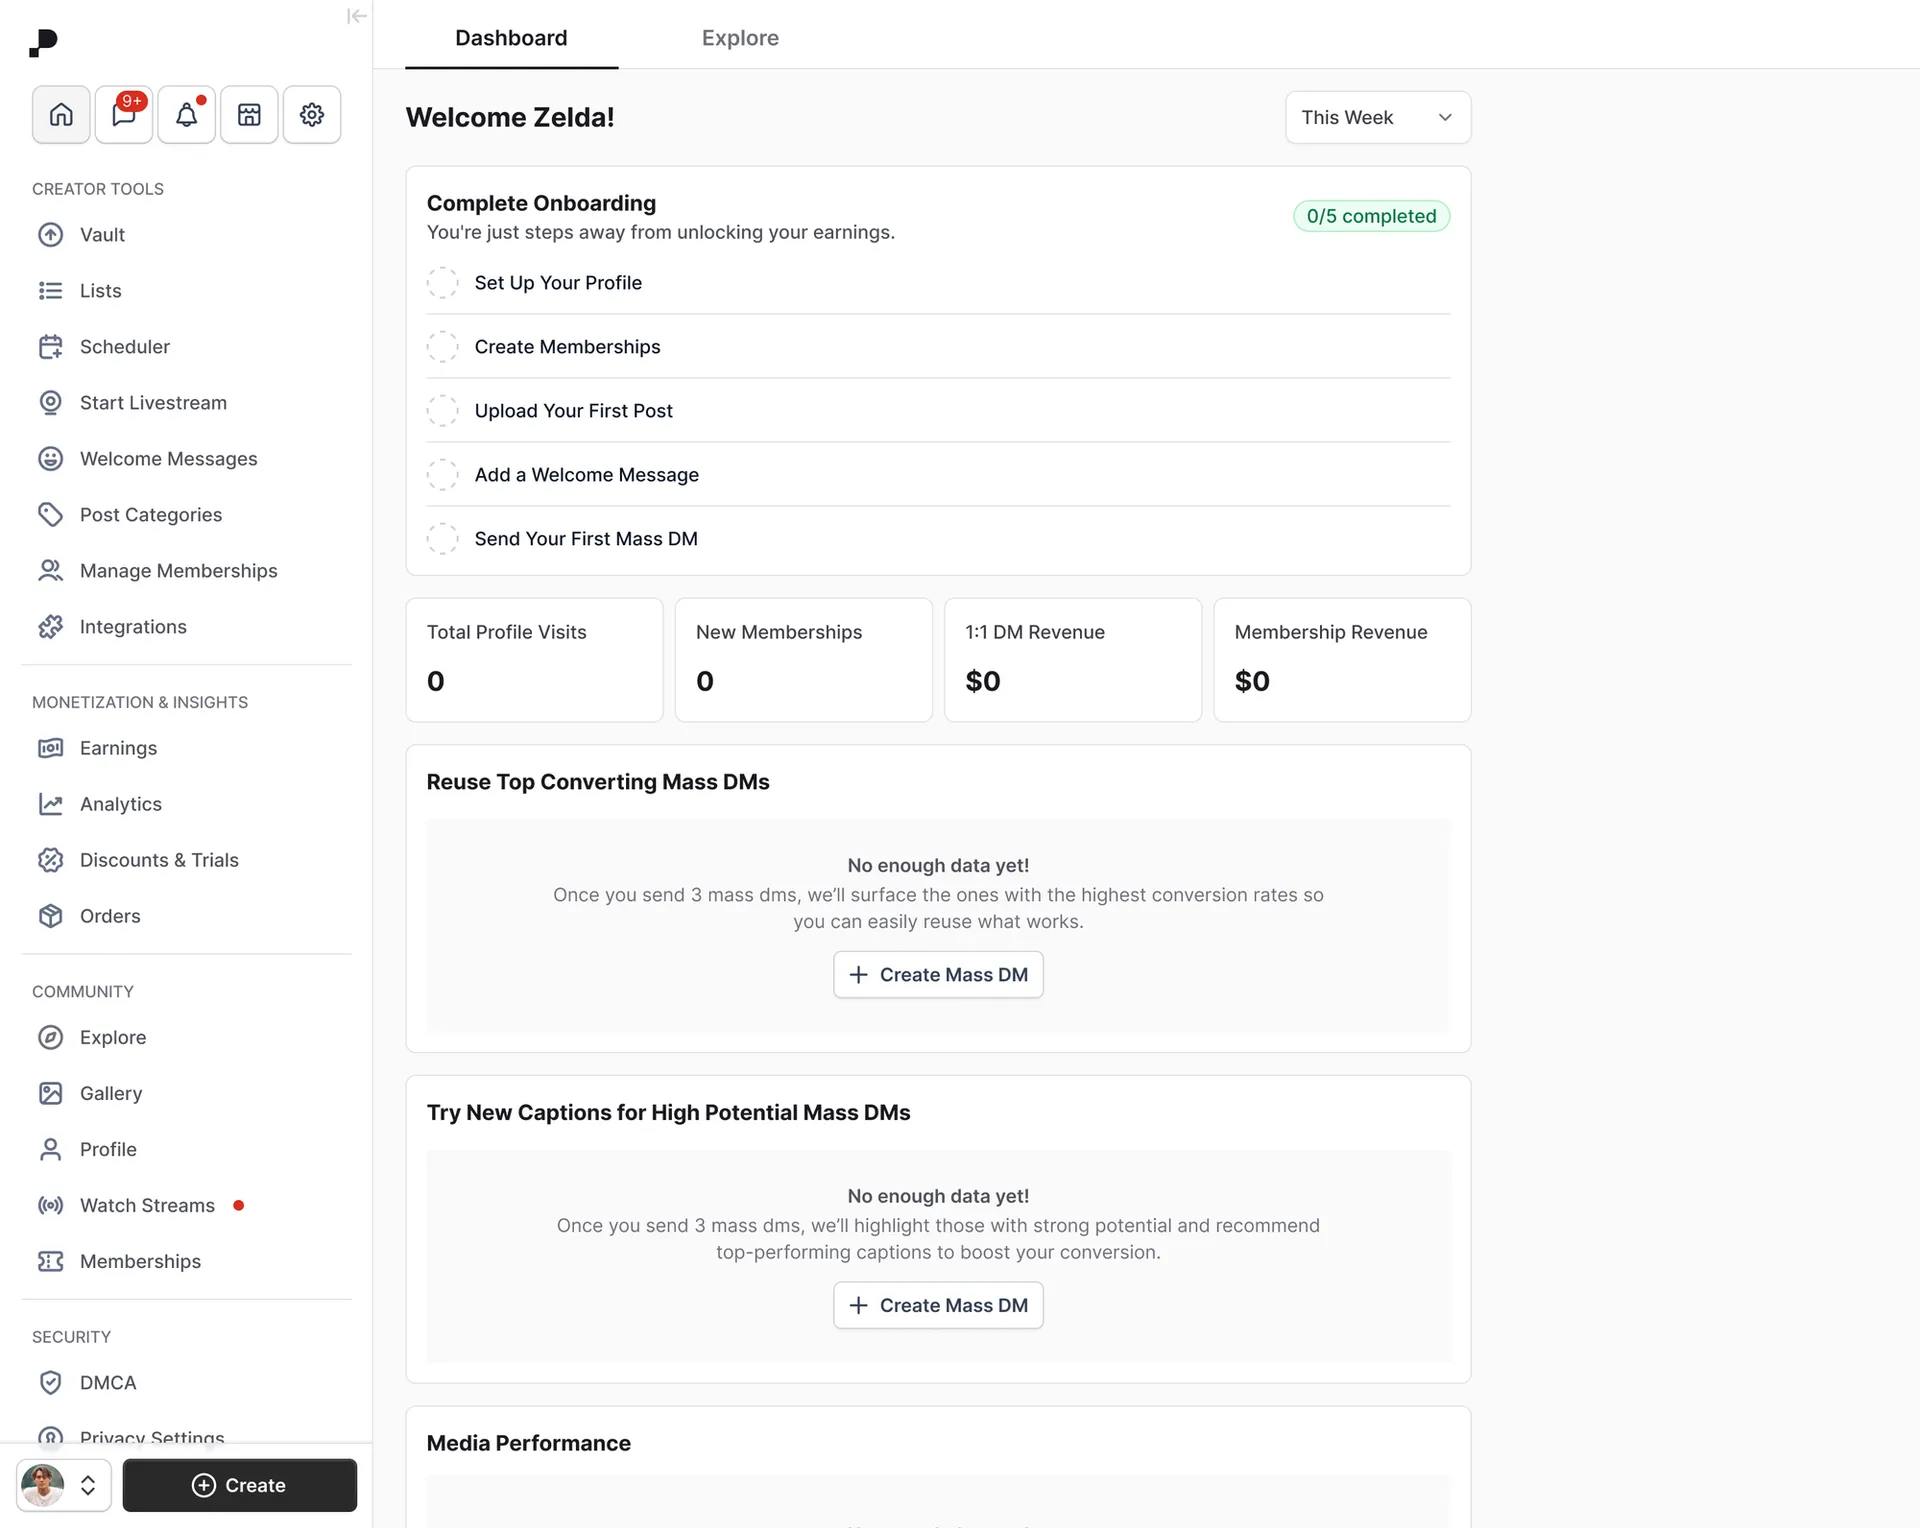Open the Settings gear icon
The image size is (1920, 1528).
(x=311, y=114)
